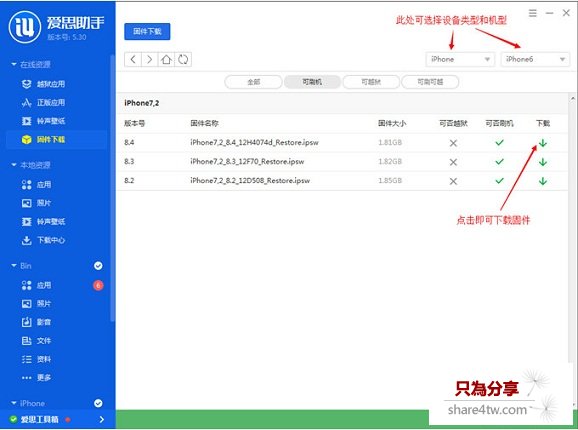
Task: Go forward with the right arrow button
Action: coord(150,59)
